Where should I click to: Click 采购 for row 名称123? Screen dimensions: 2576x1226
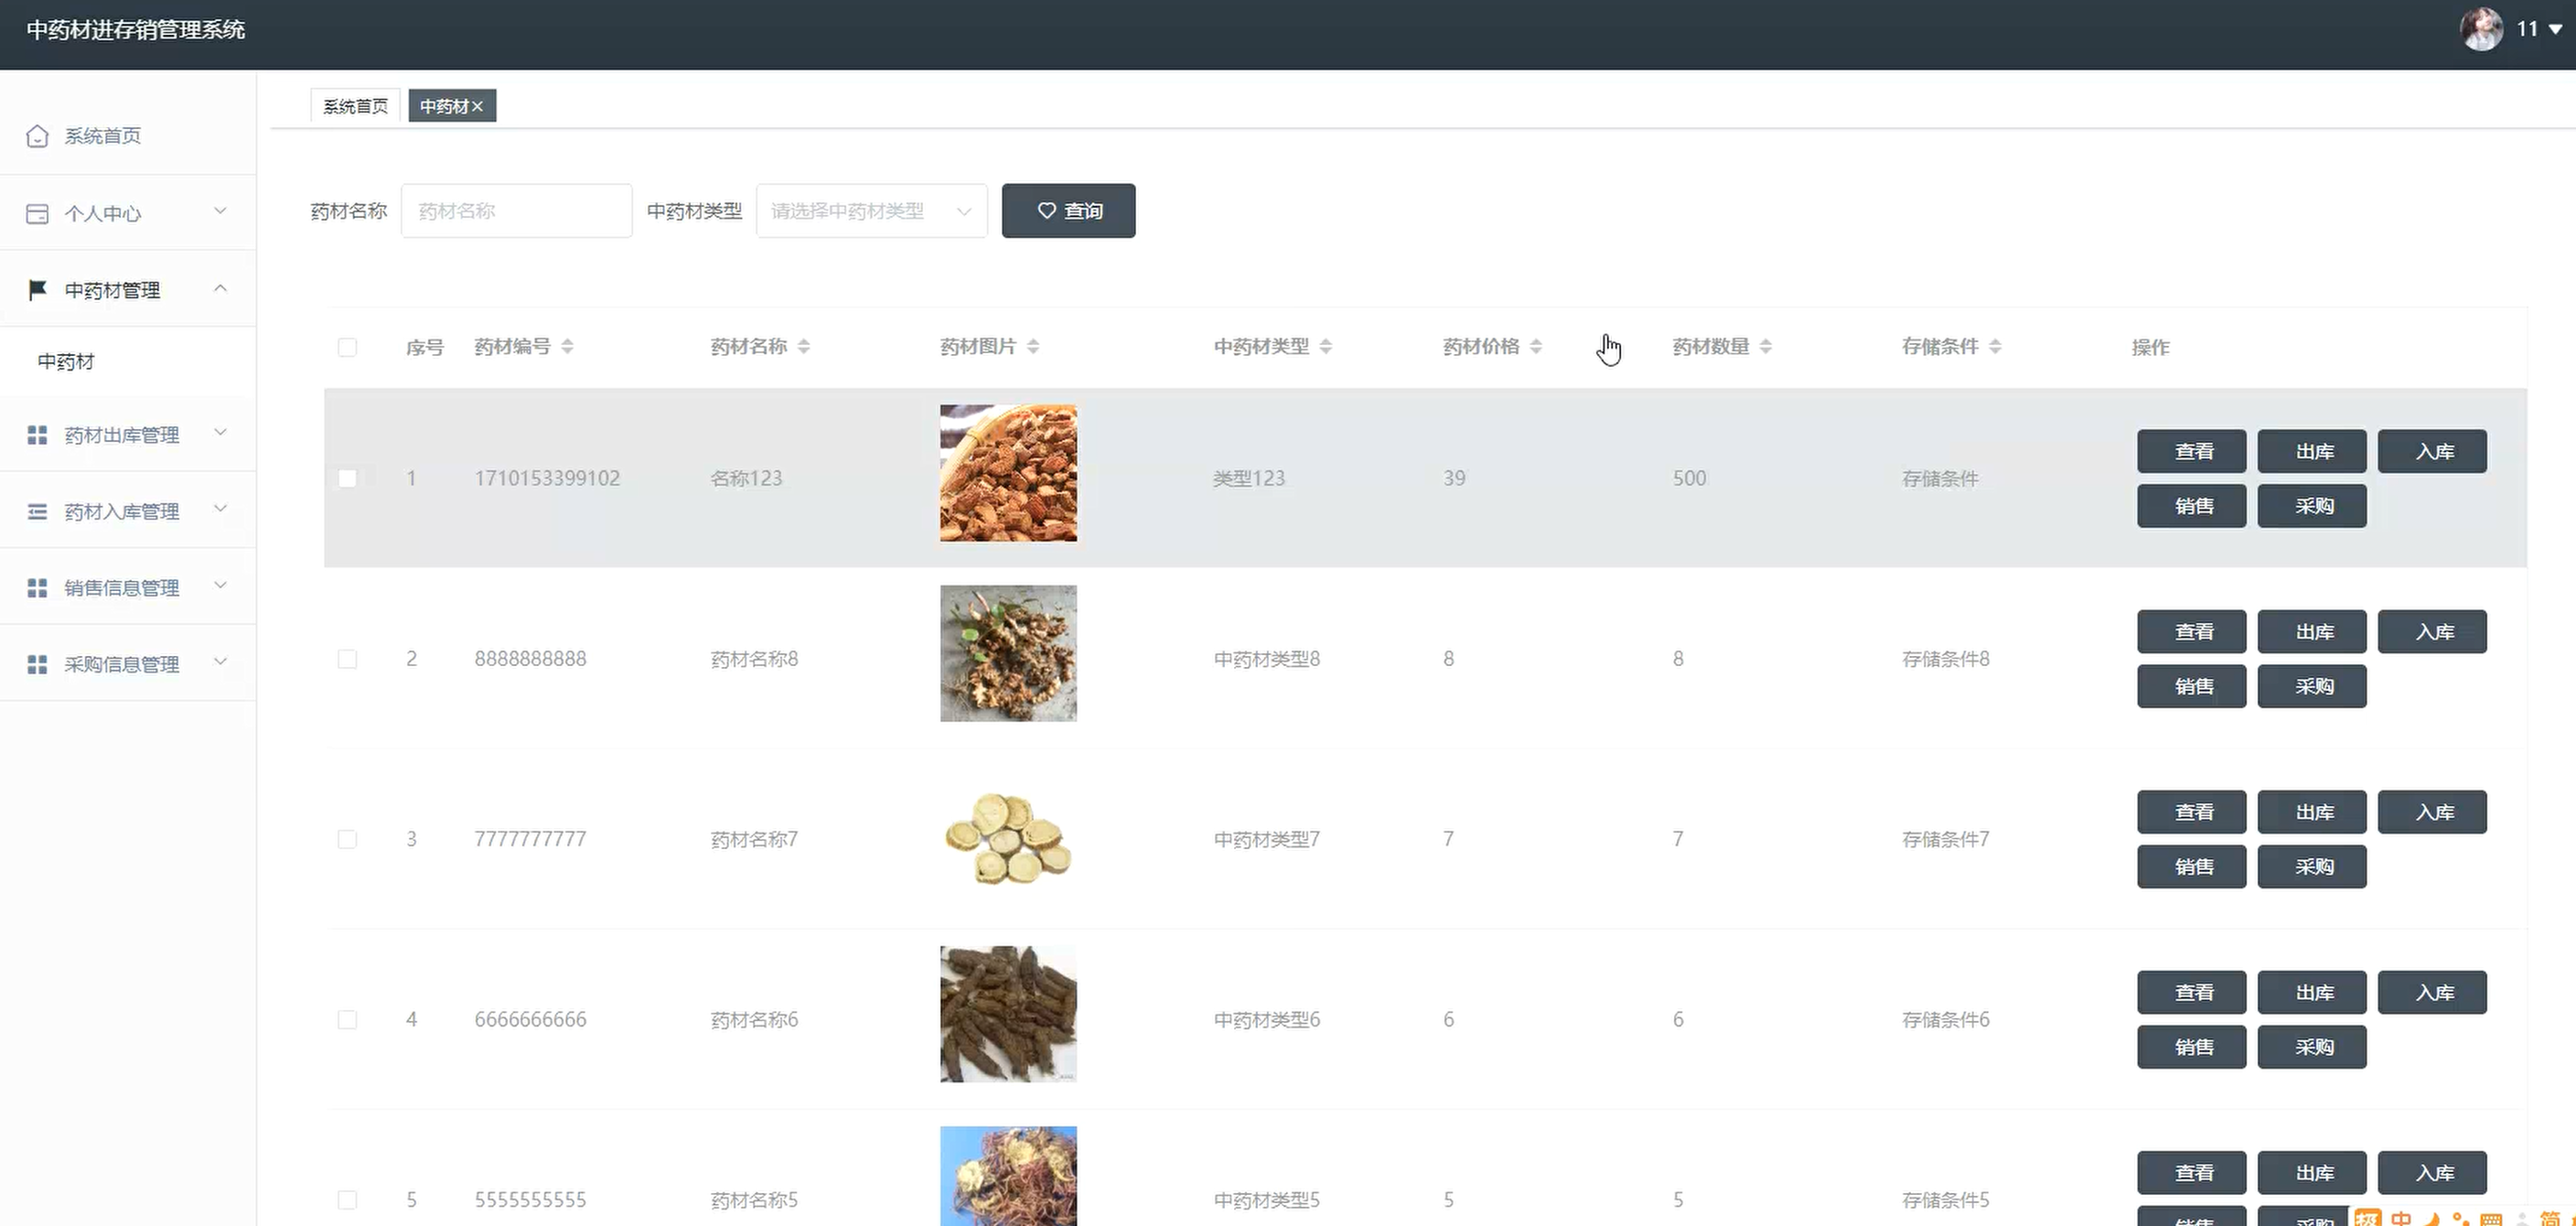tap(2312, 506)
